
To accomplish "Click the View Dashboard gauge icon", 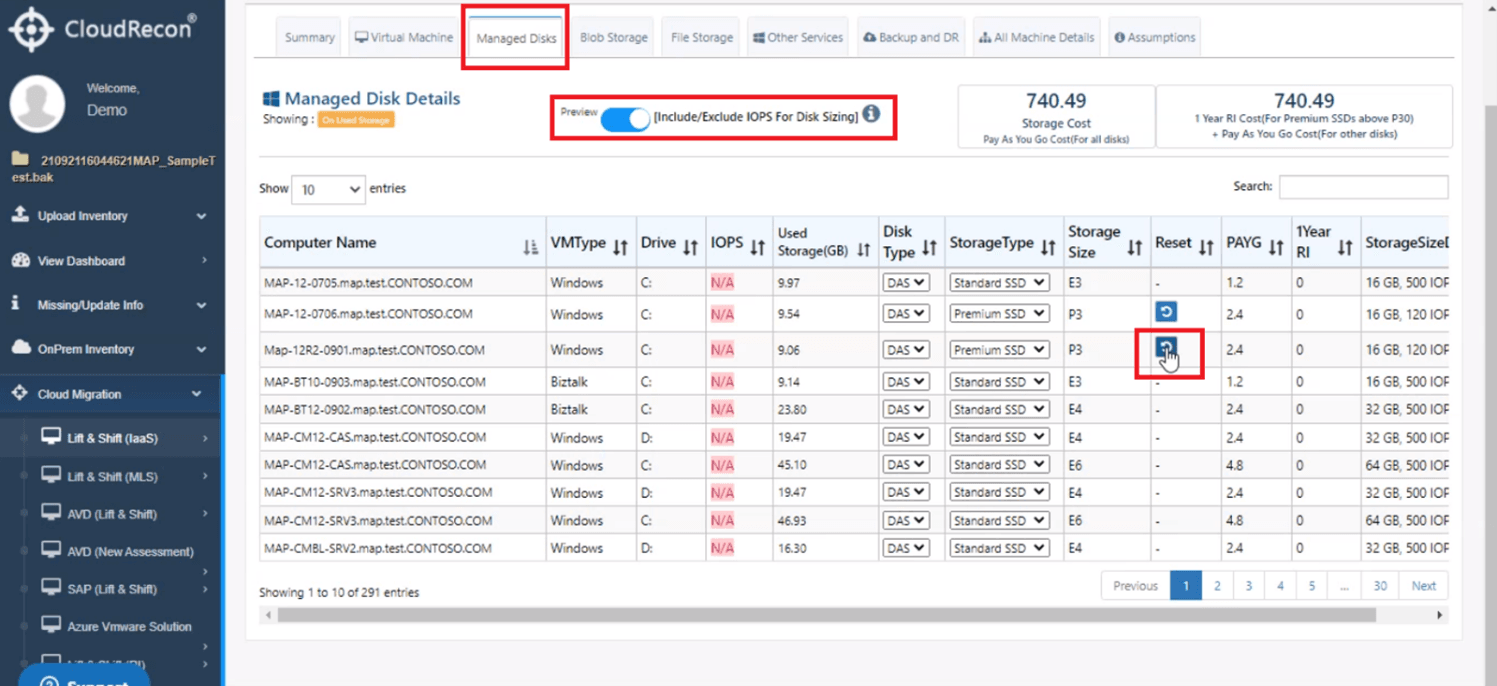I will pyautogui.click(x=21, y=260).
